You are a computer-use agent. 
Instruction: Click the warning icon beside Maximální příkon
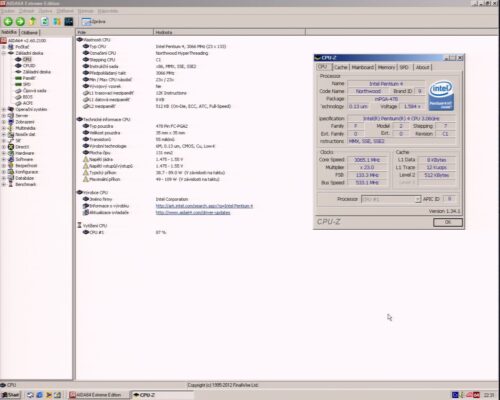(x=86, y=179)
